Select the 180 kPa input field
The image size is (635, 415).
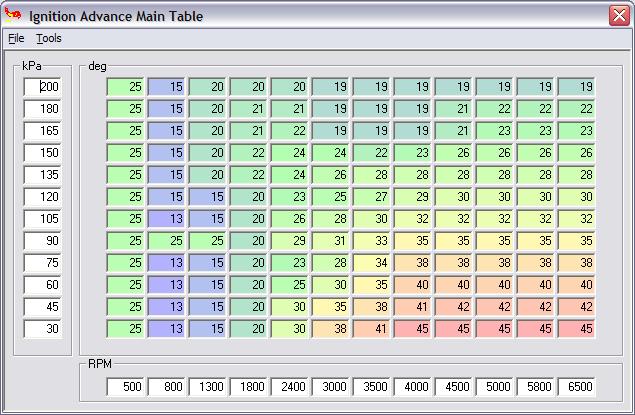click(x=42, y=109)
